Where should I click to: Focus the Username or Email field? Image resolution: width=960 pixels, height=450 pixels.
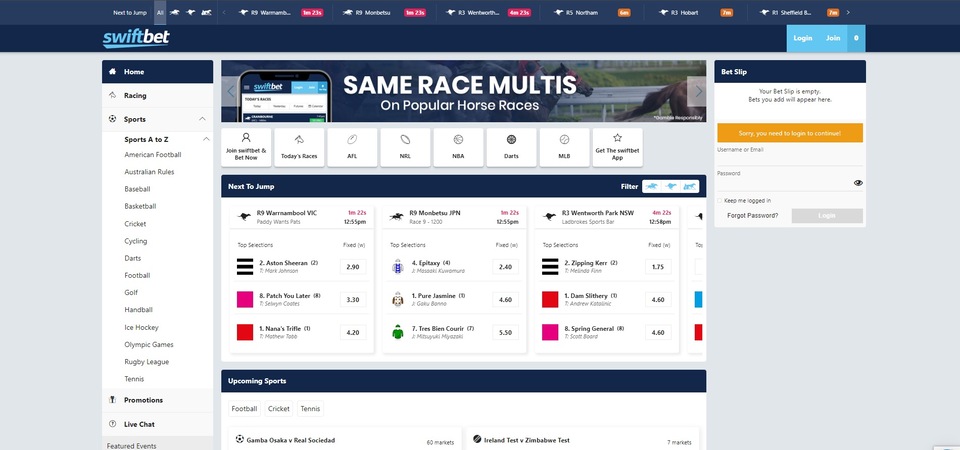click(790, 159)
